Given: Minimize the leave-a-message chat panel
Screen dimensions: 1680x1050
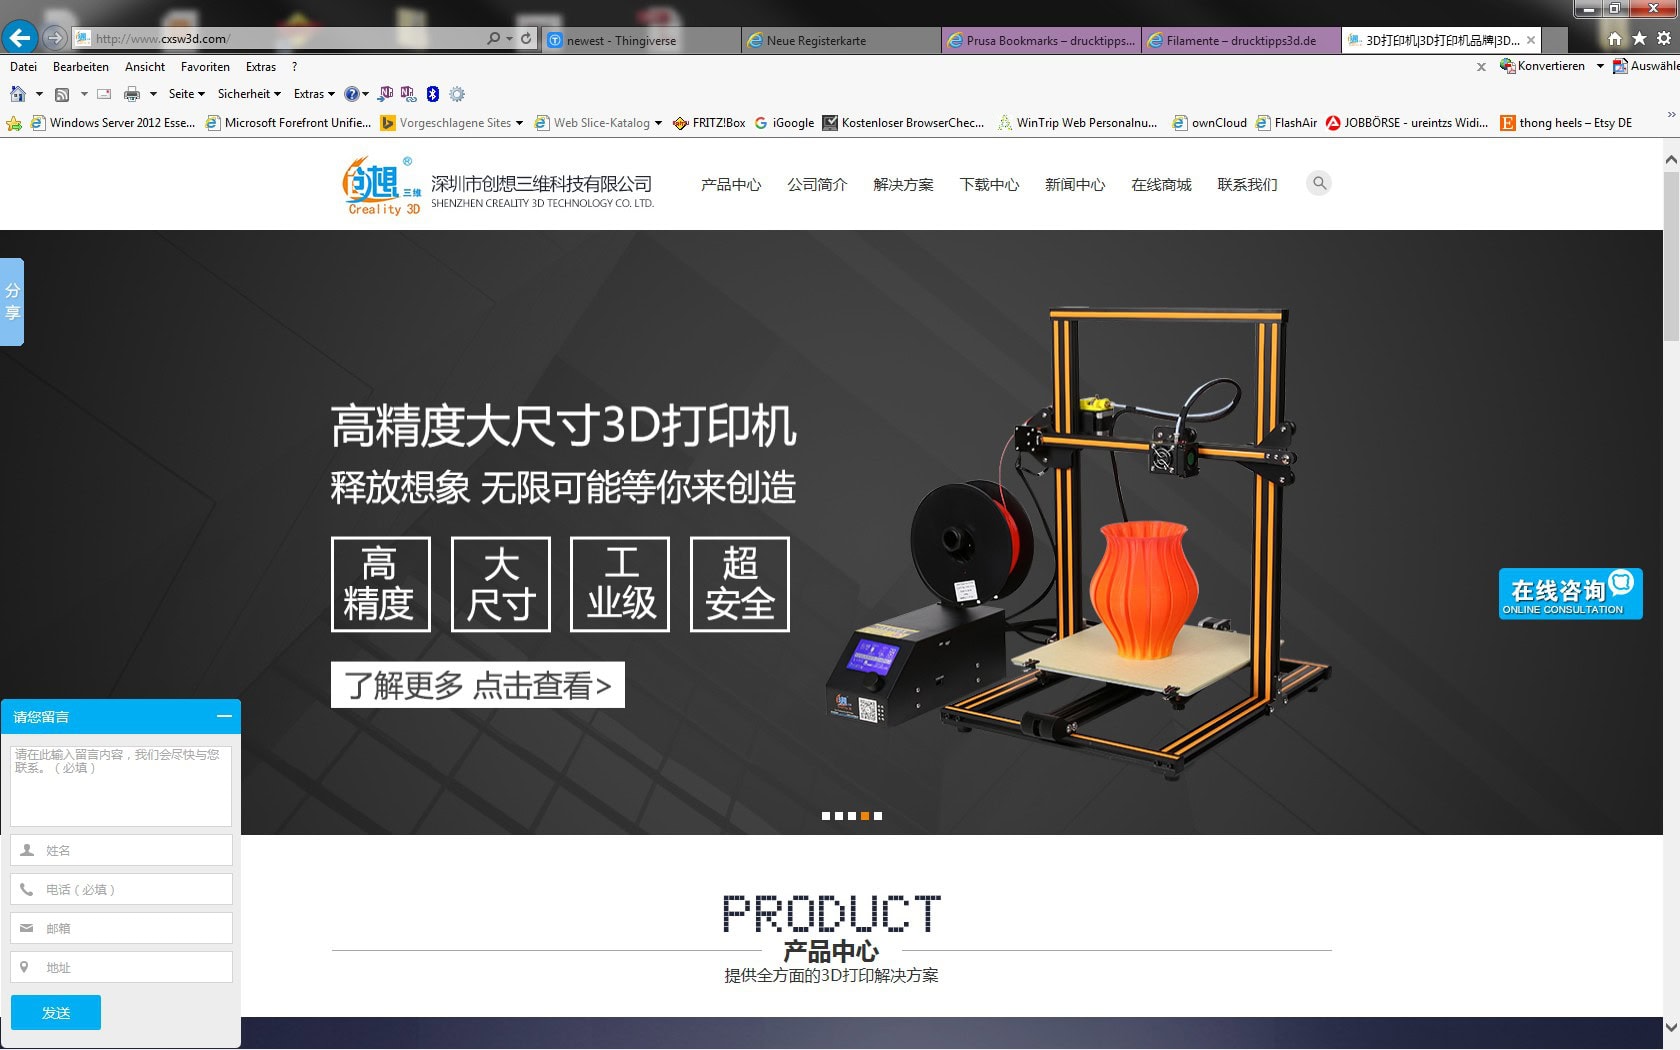Looking at the screenshot, I should tap(224, 716).
